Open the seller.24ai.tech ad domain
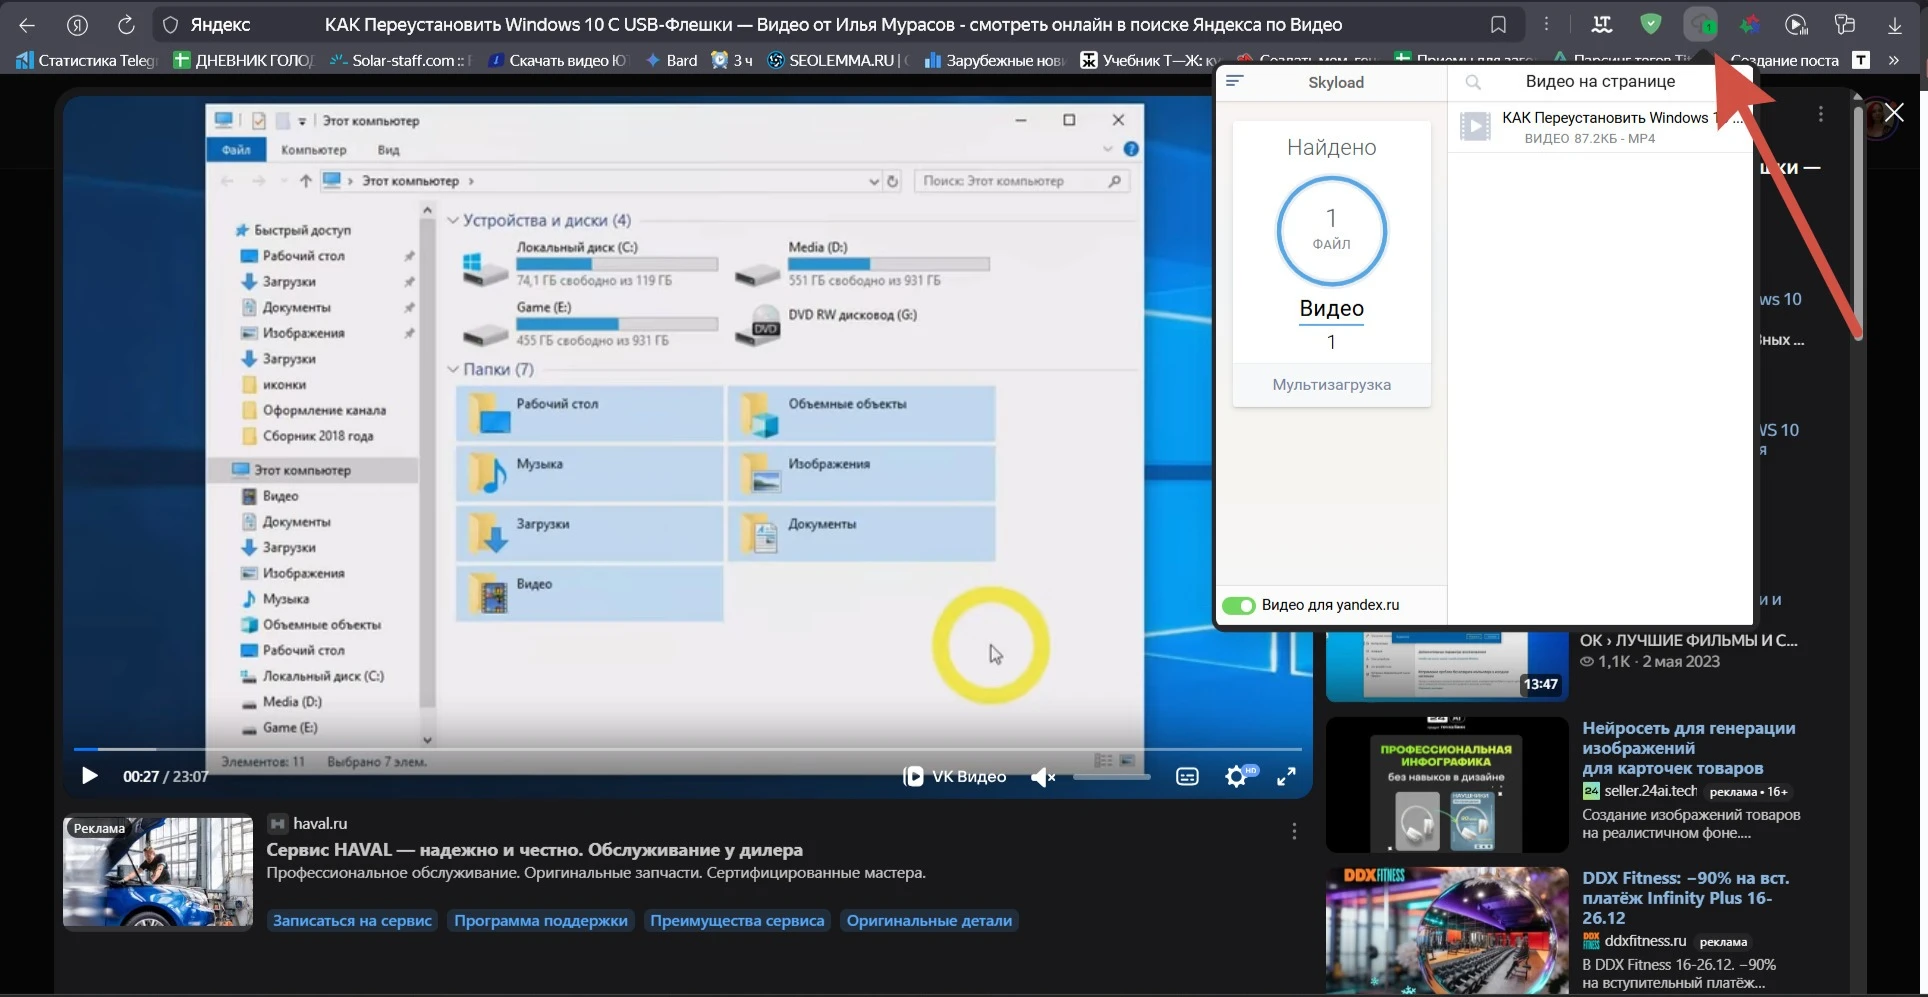Screen dimensions: 1928x997 (x=1650, y=791)
